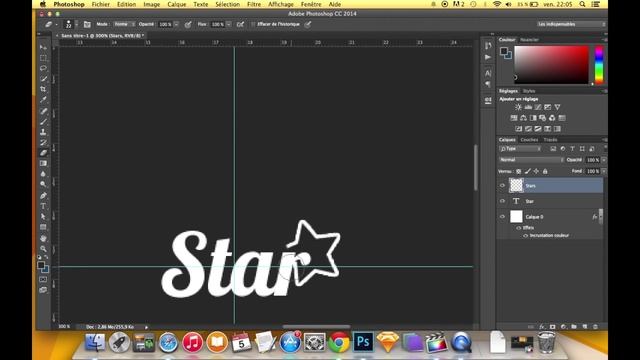Enable Effacer de l'historique checkbox
The image size is (640, 360).
253,24
